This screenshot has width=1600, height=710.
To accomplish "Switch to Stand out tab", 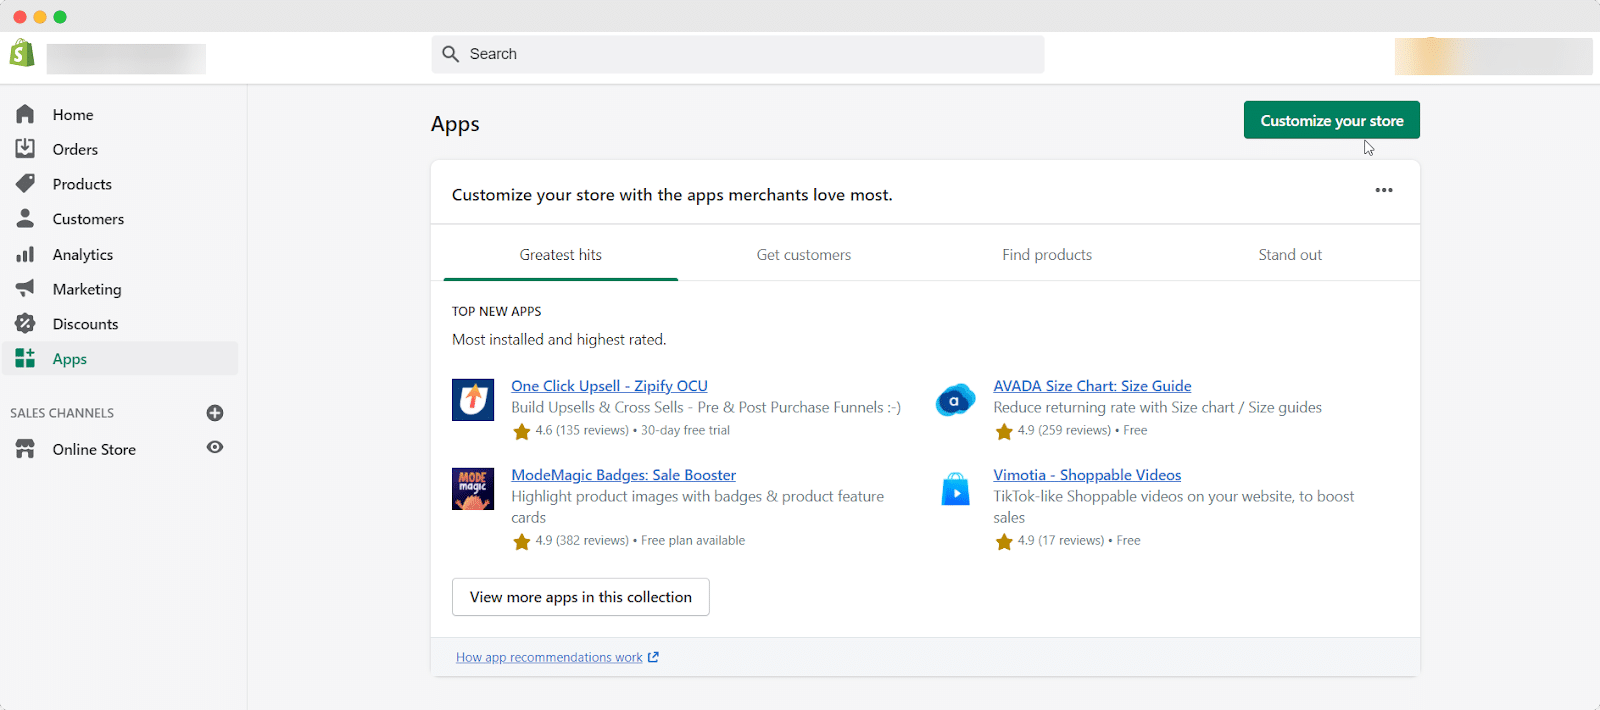I will [1290, 255].
